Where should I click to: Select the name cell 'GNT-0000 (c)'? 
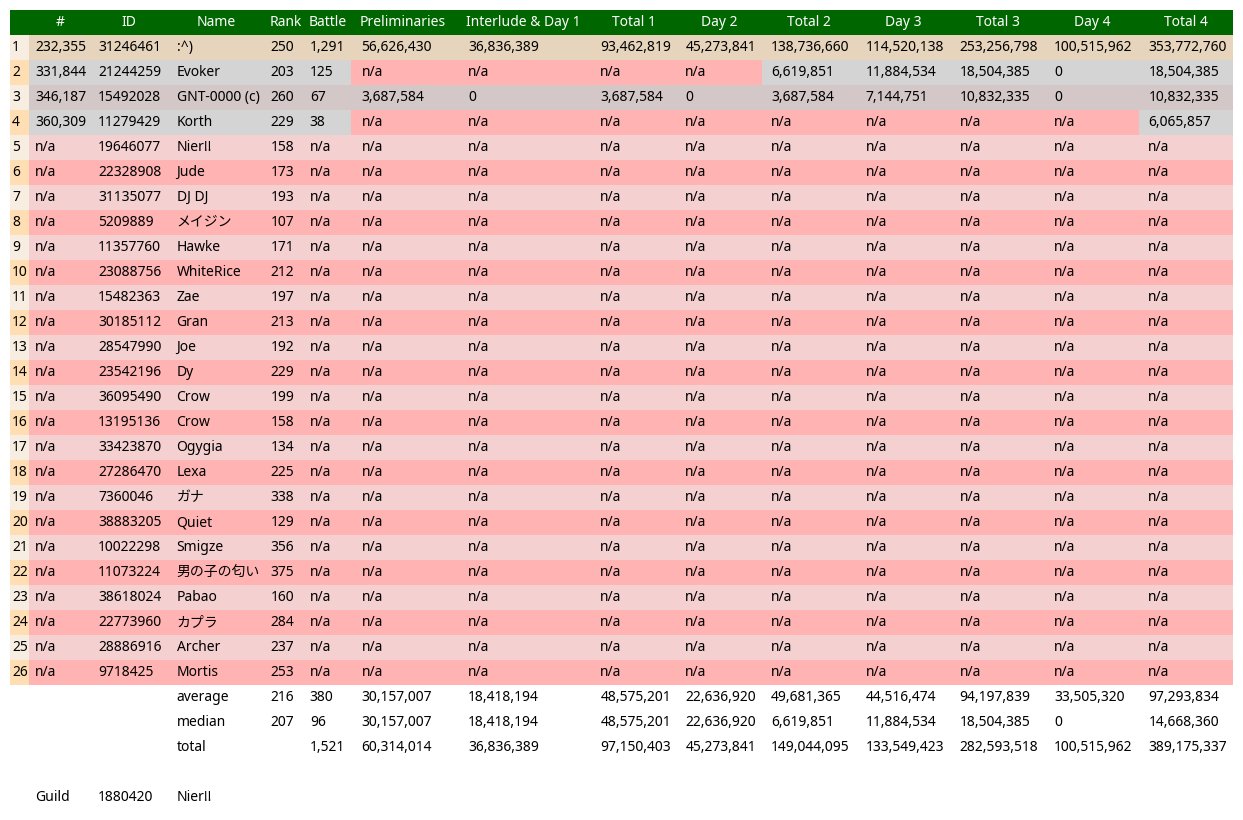point(218,96)
